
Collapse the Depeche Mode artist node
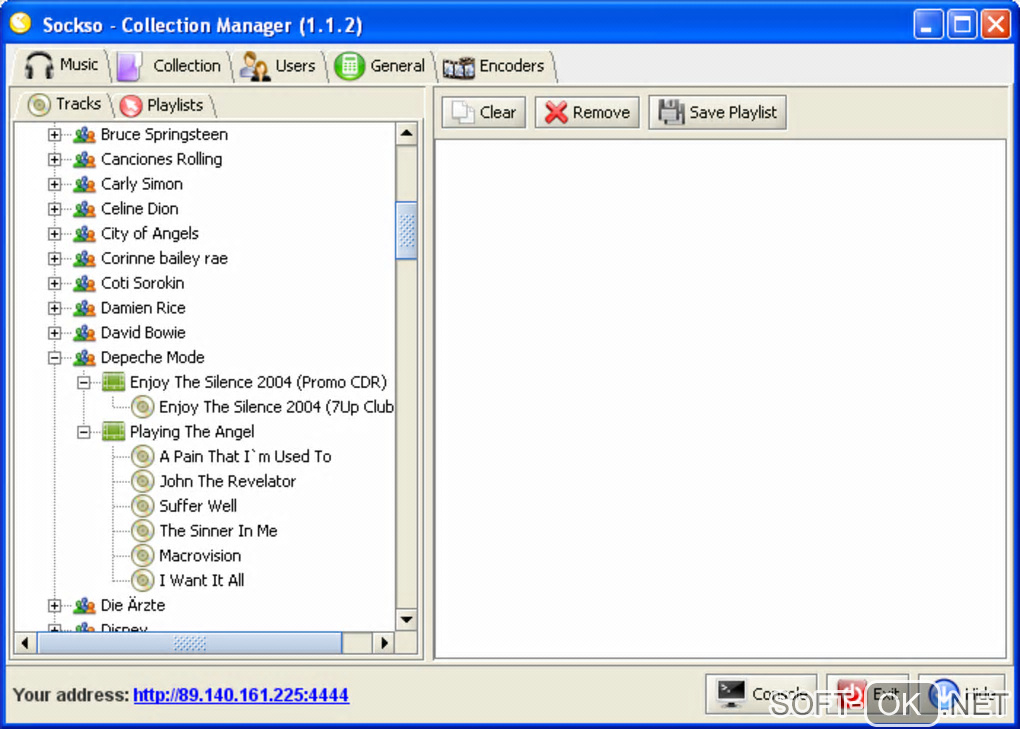coord(55,357)
